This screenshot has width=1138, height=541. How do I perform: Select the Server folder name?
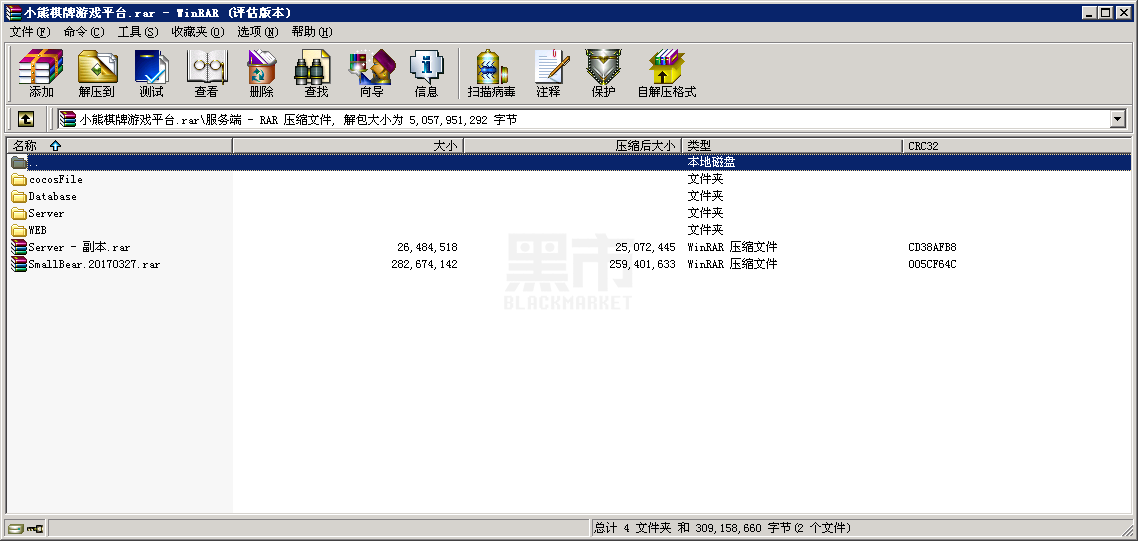coord(46,213)
